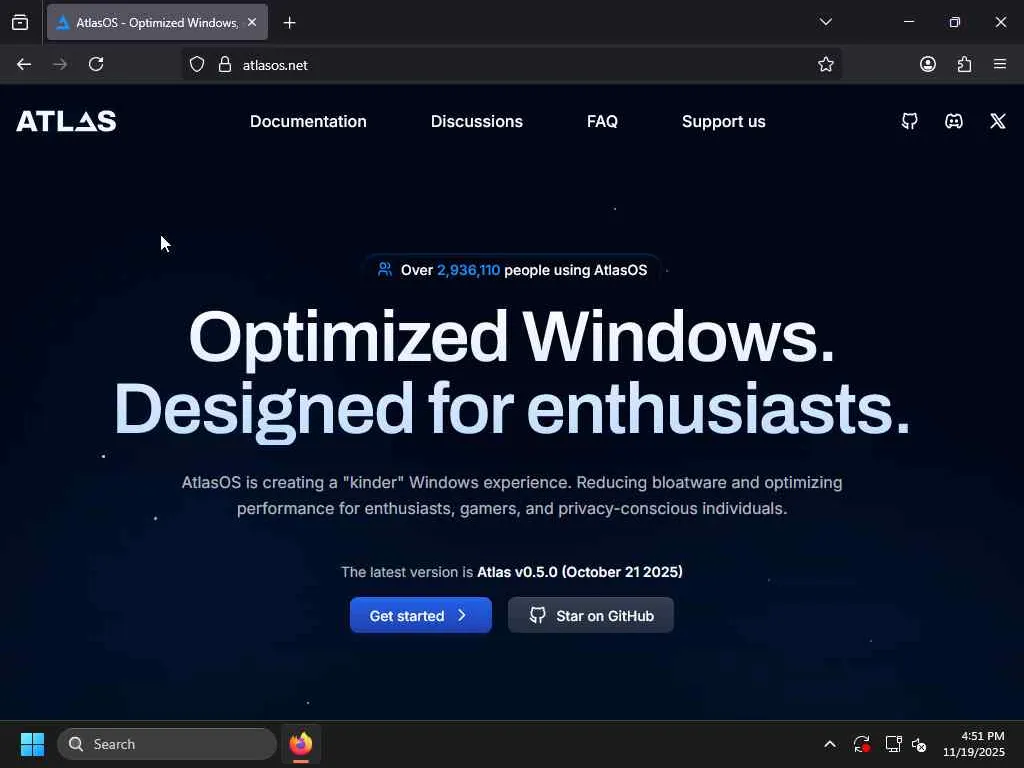Close the AtlasOS tab

tap(252, 22)
